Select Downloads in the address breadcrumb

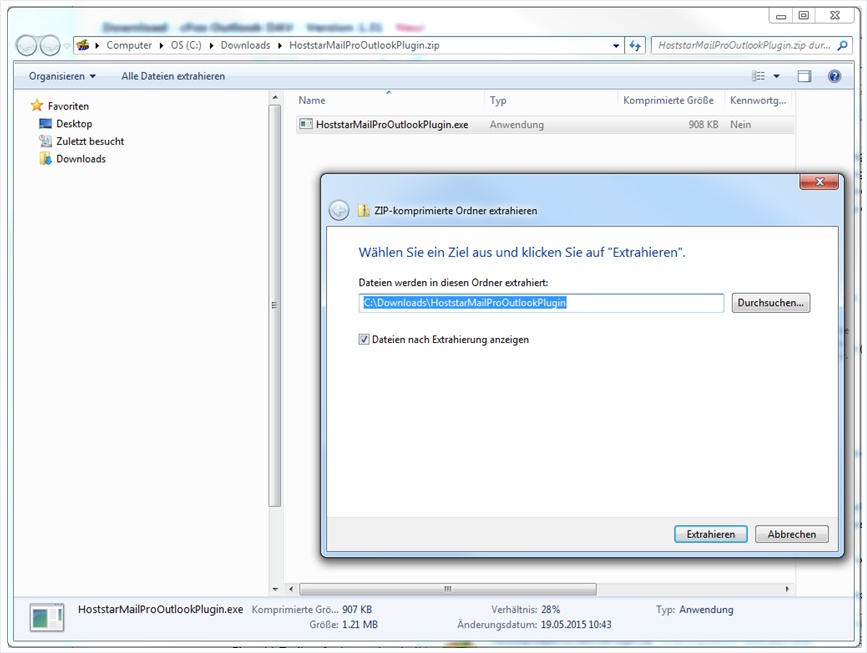pos(246,45)
